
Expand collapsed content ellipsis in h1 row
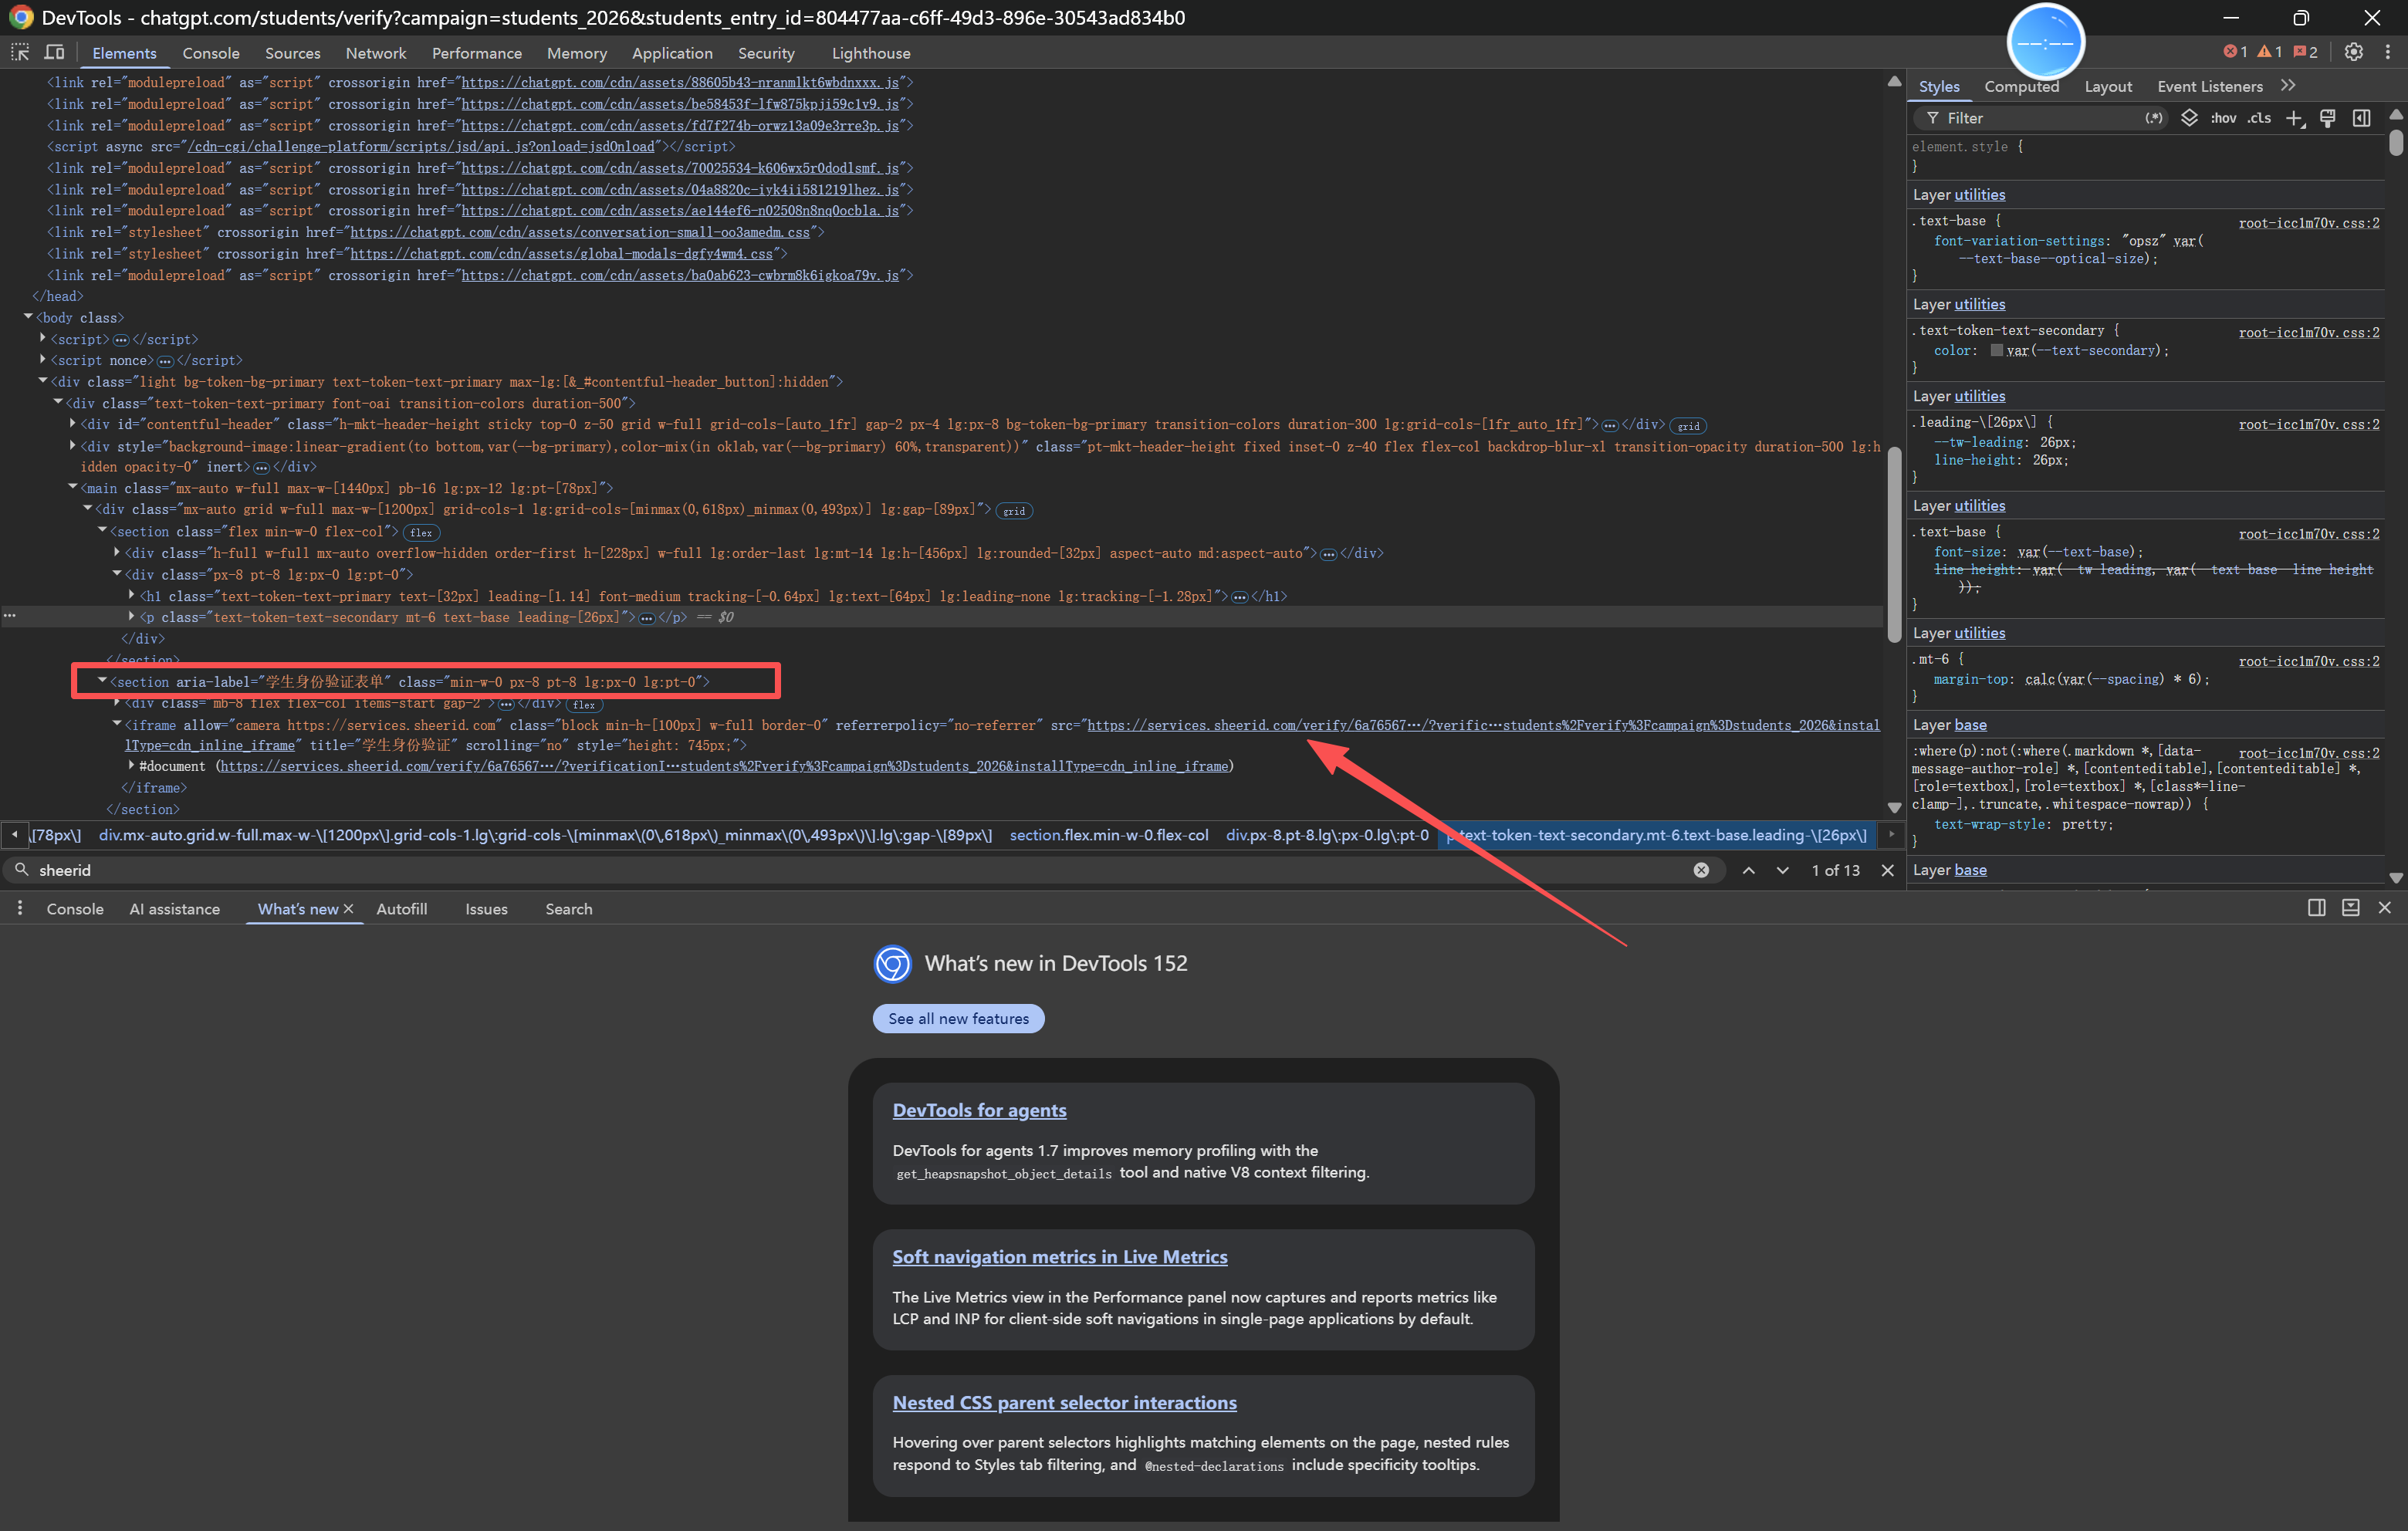(x=1240, y=597)
